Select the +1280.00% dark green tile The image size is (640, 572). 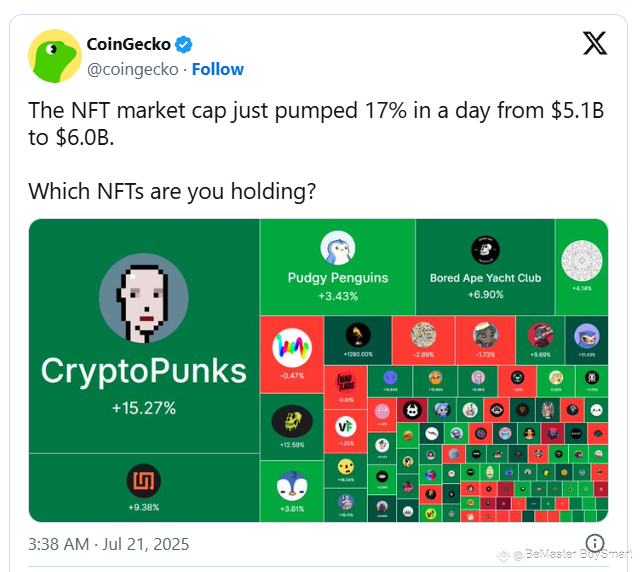[x=358, y=340]
